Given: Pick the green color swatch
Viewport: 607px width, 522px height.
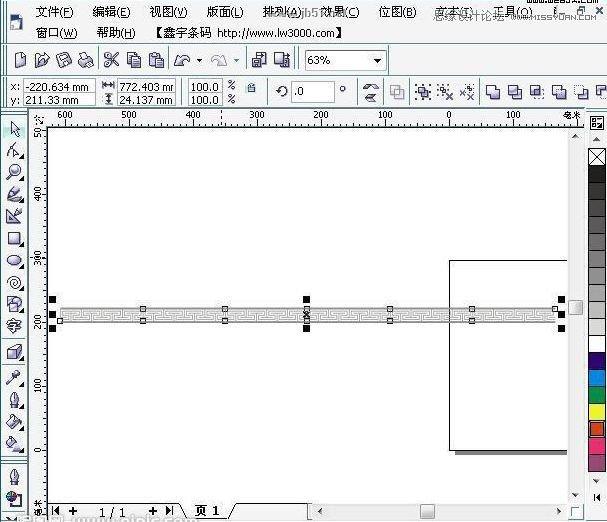Looking at the screenshot, I should (597, 395).
